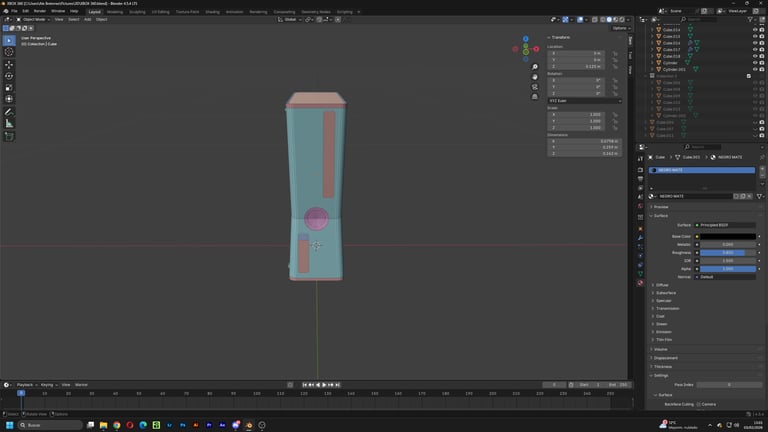Select the Rotate tool
Screen dimensions: 768x432
(x=9, y=76)
